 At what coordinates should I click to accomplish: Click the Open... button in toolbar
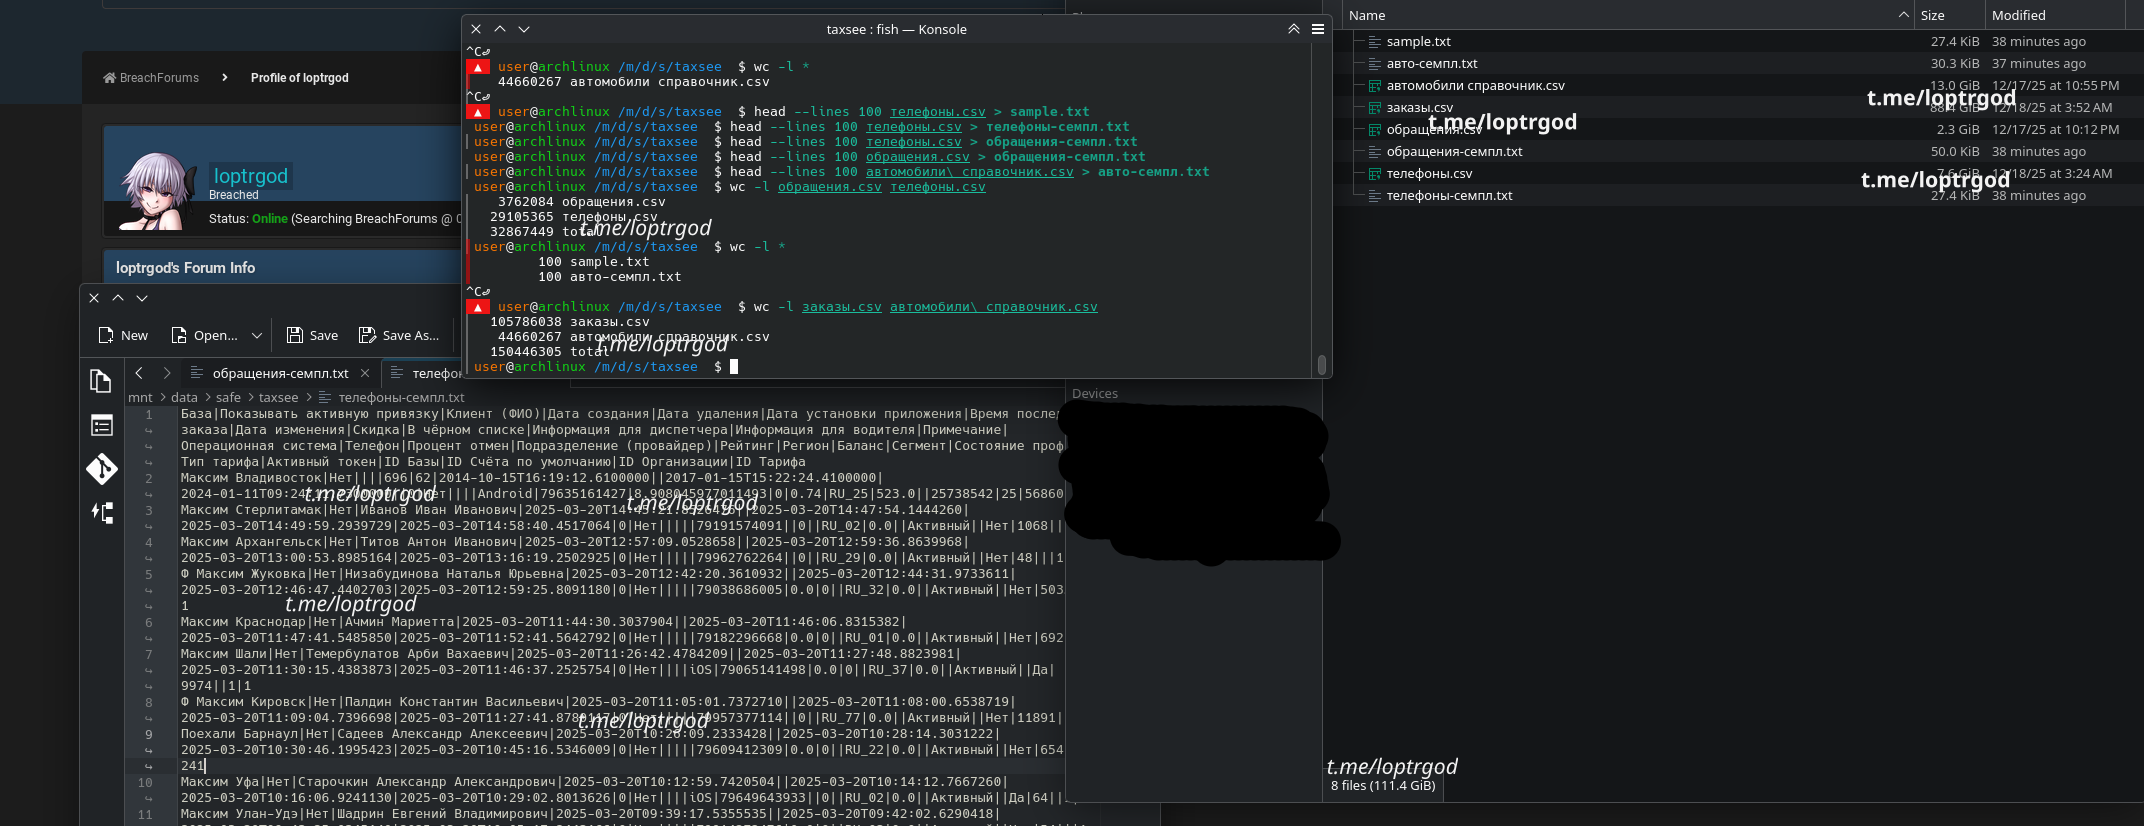pos(205,335)
